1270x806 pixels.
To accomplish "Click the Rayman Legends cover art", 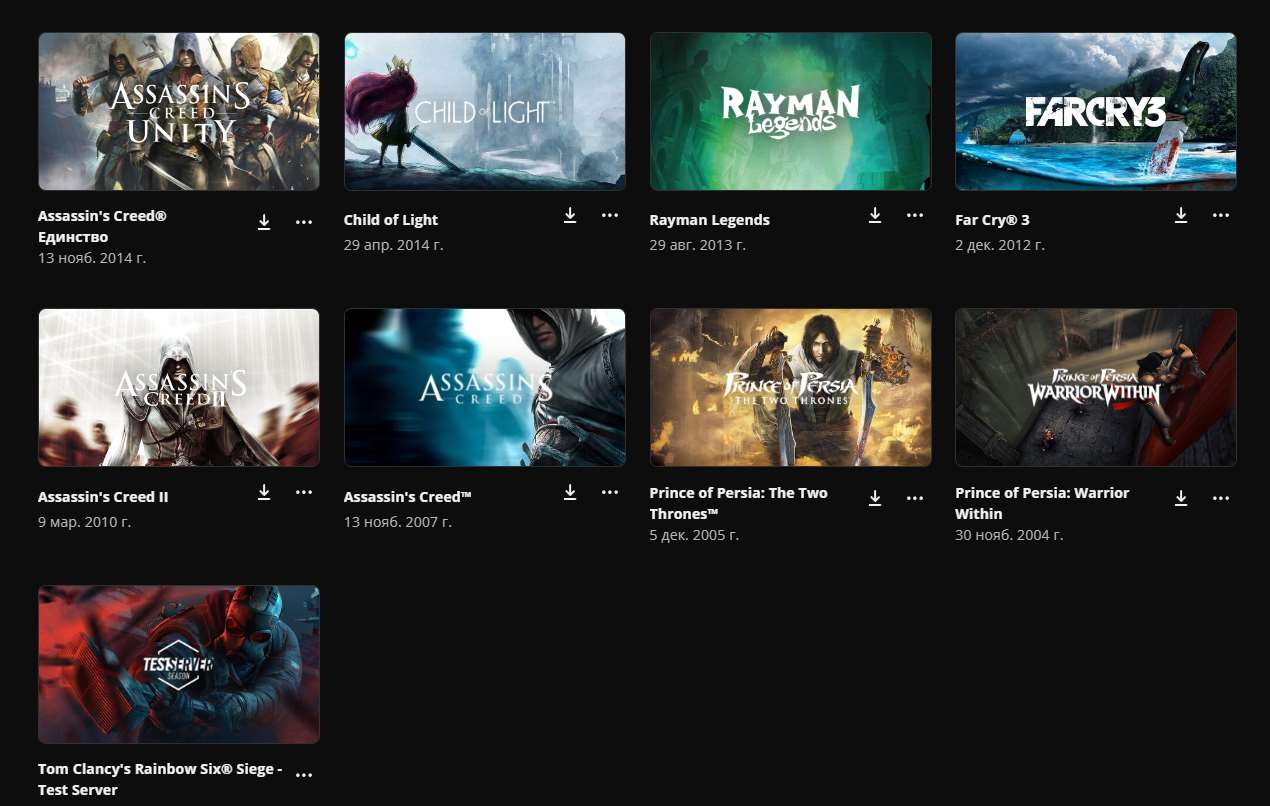I will (790, 111).
